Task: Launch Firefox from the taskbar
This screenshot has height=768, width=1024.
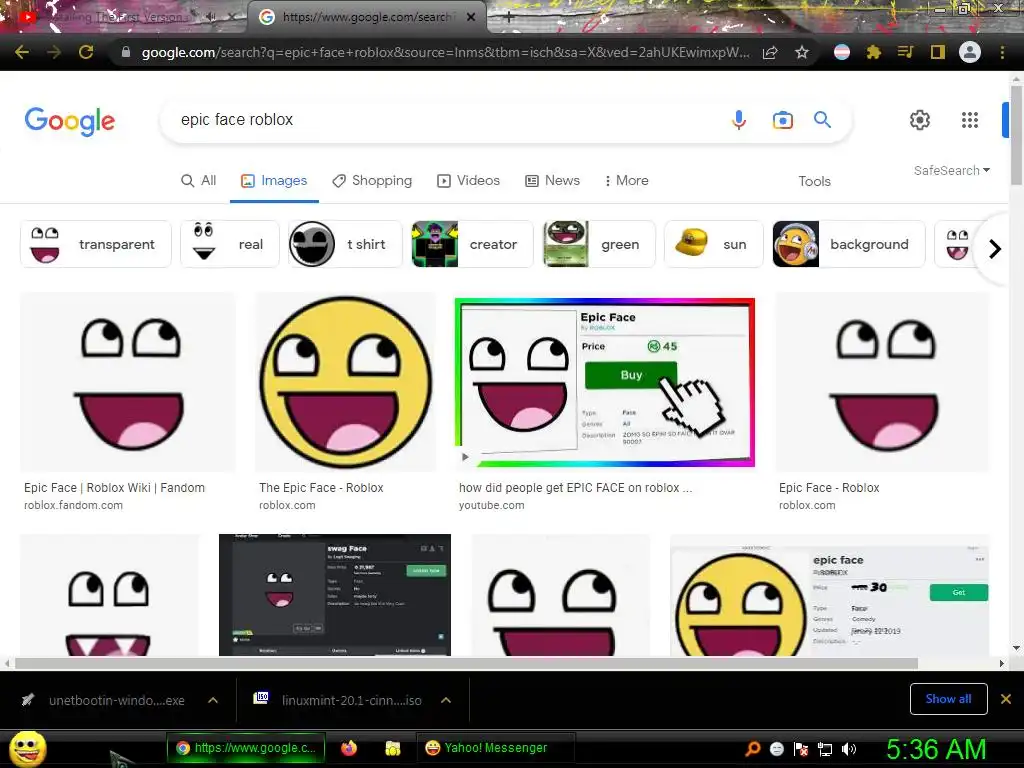Action: point(349,748)
